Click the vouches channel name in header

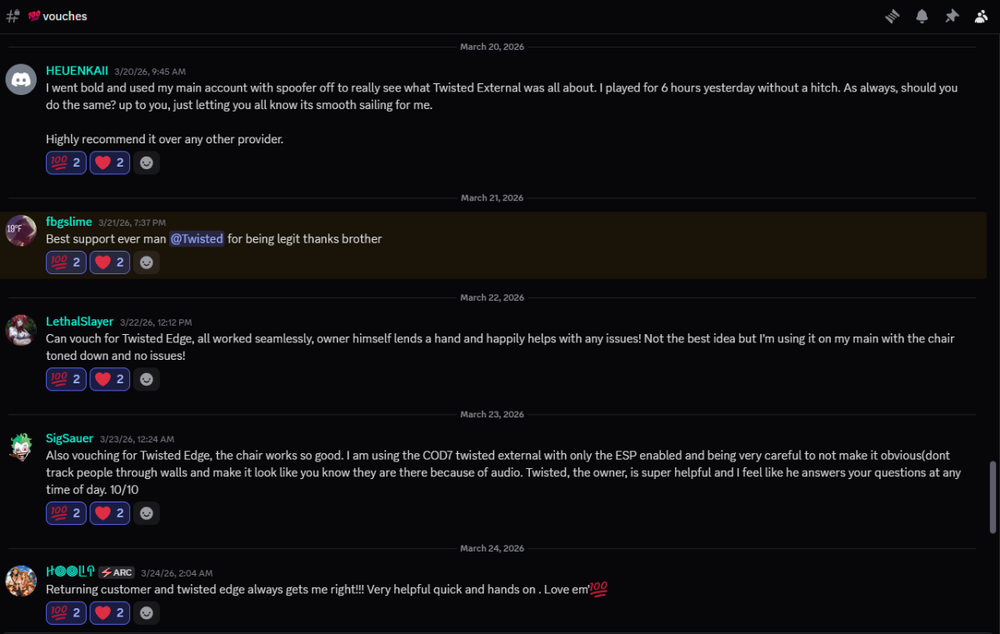pyautogui.click(x=64, y=16)
